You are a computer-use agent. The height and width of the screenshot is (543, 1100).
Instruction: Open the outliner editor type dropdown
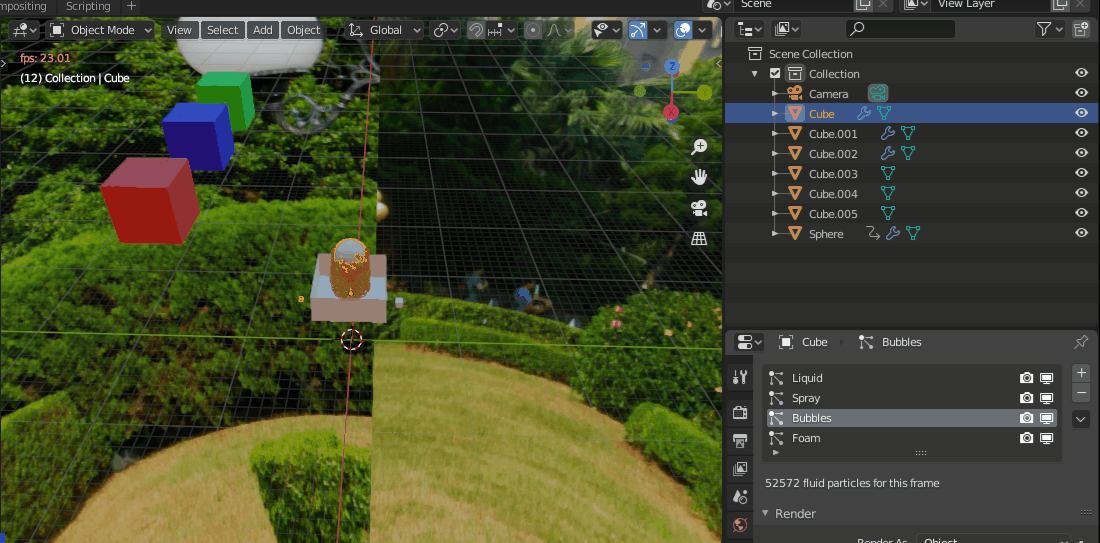pos(750,29)
